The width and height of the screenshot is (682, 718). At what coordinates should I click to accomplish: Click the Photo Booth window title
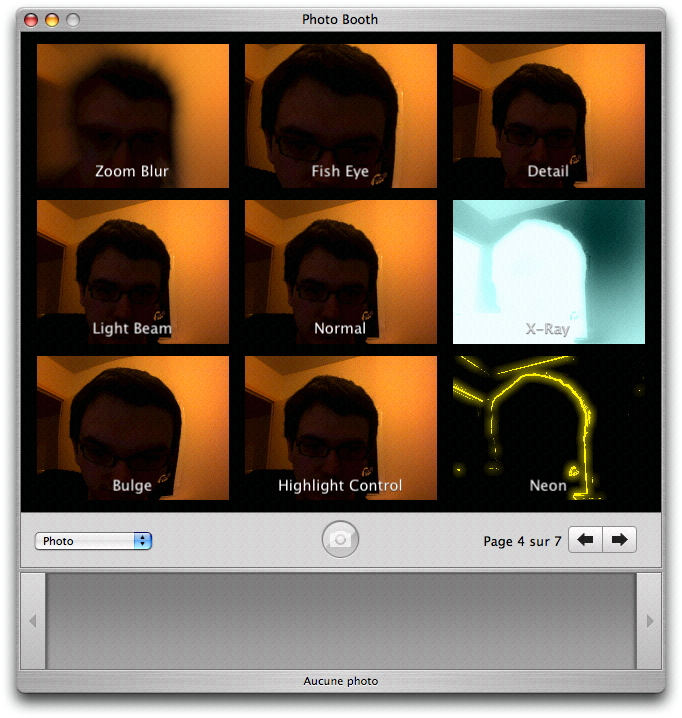[x=340, y=19]
